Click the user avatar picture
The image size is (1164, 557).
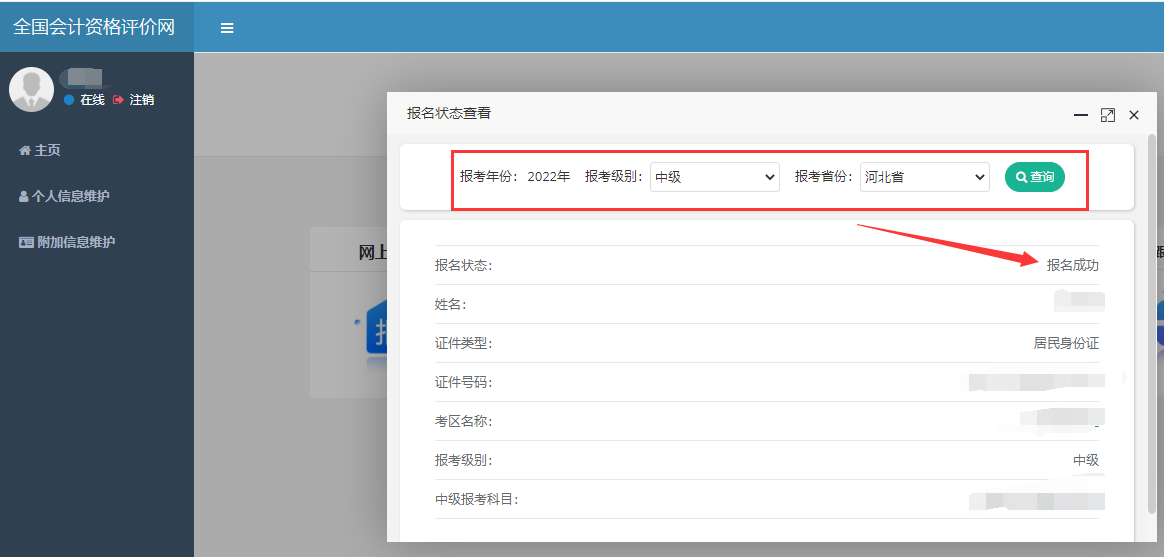(x=31, y=89)
